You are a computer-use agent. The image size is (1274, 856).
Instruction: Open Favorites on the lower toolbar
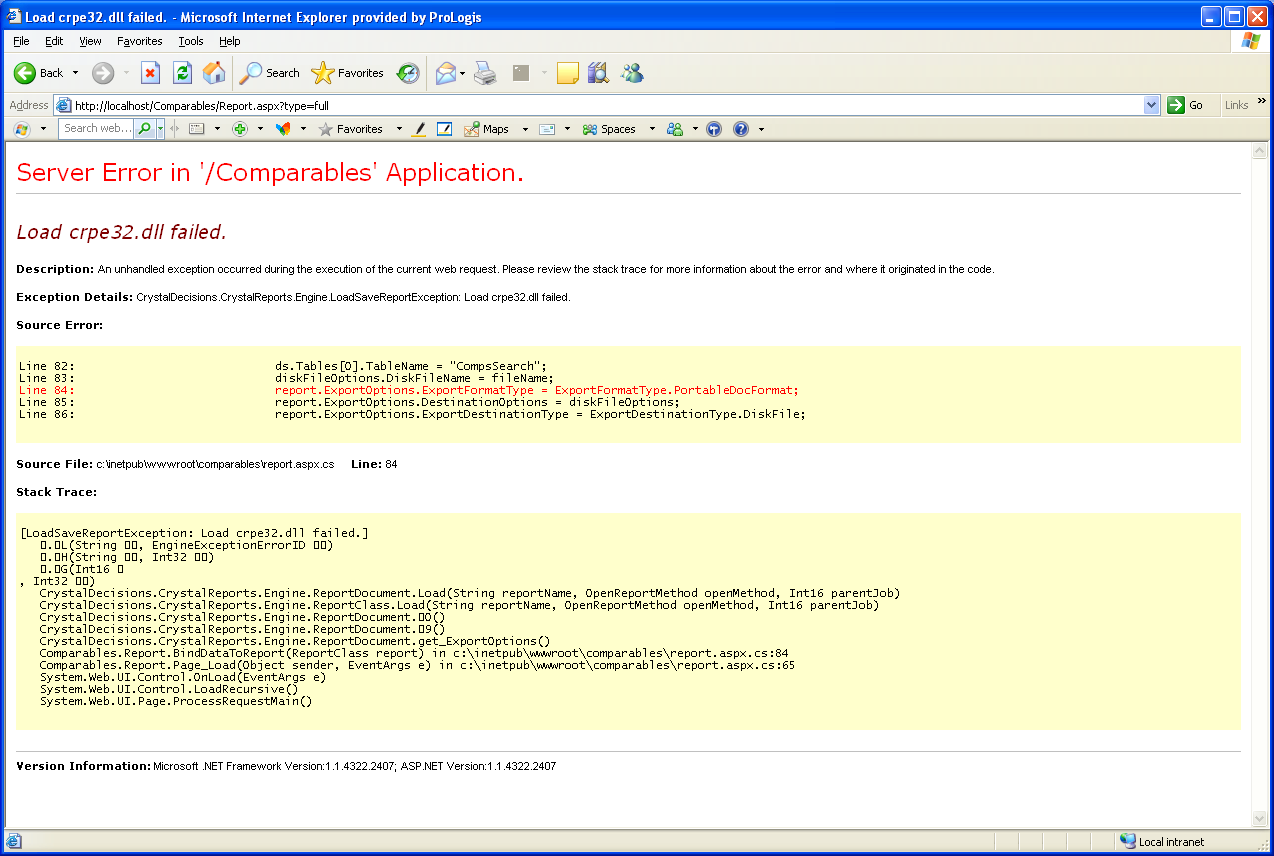351,129
